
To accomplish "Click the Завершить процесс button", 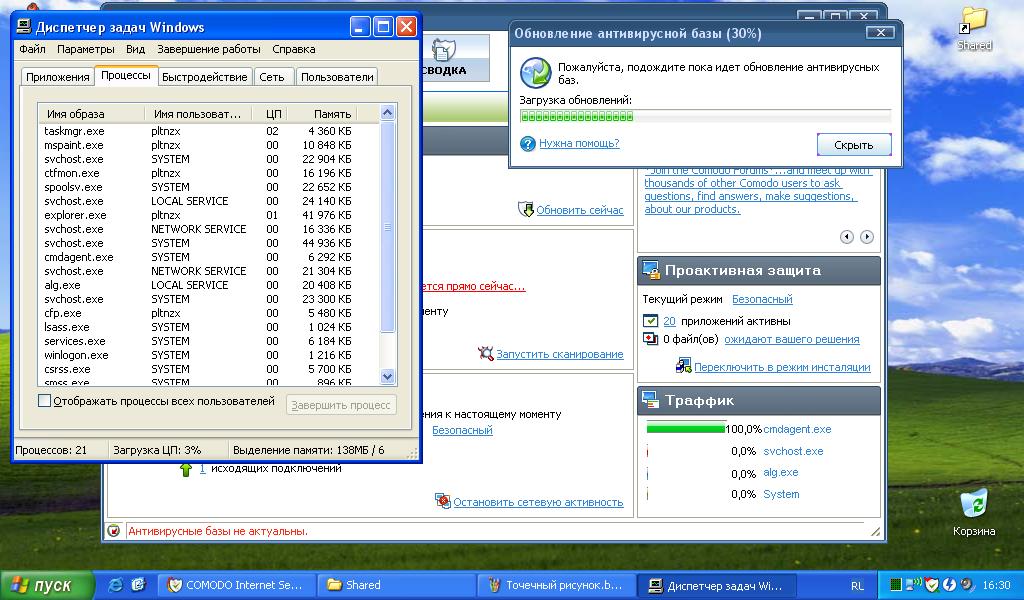I will tap(341, 405).
